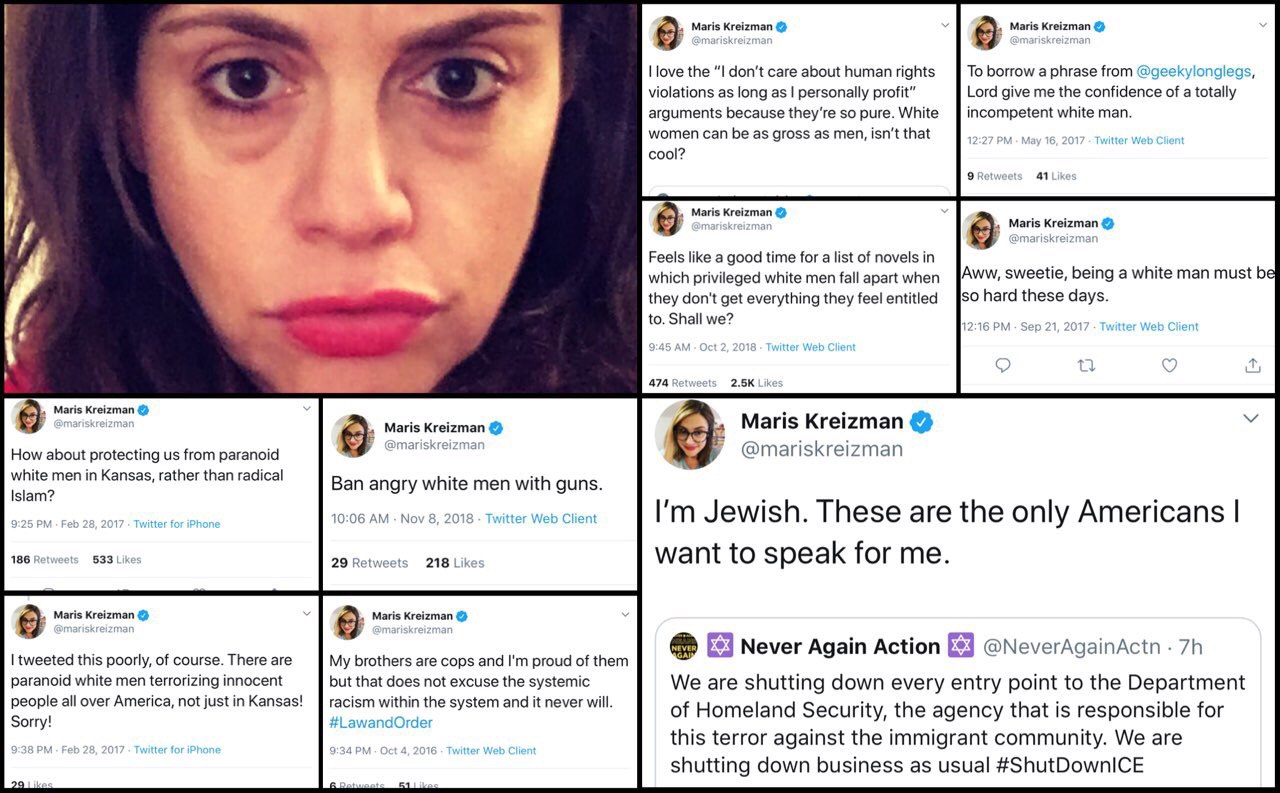Click verified badge on 'Ban angry white men' tweet
Screen dimensions: 1280x793
[495, 428]
